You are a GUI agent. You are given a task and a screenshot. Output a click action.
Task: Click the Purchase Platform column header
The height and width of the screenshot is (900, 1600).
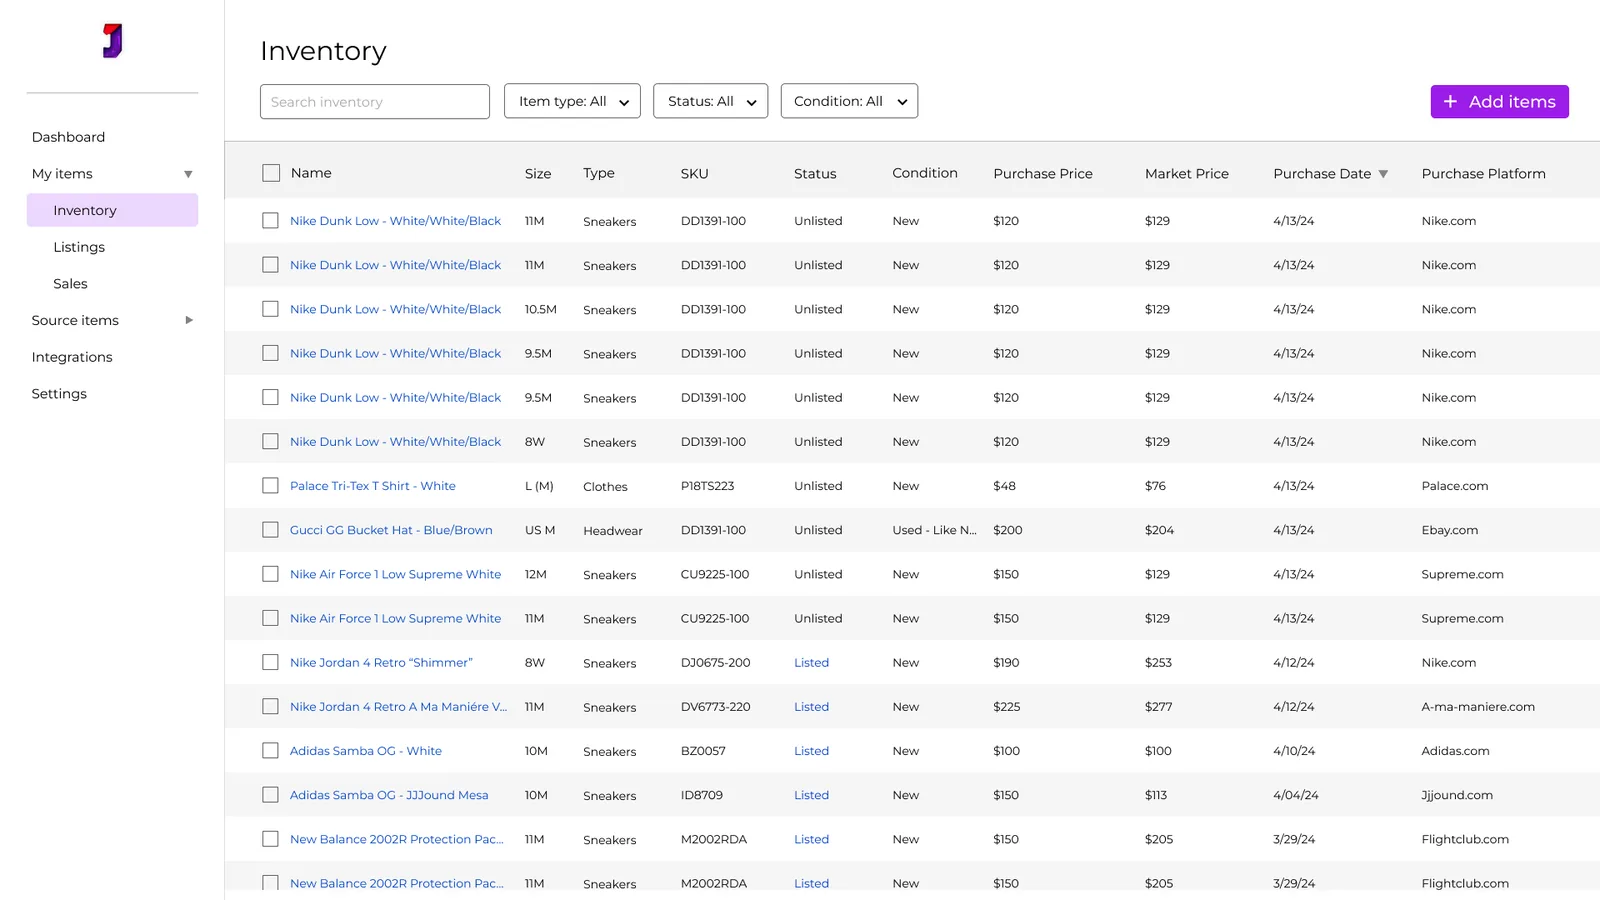pos(1484,174)
